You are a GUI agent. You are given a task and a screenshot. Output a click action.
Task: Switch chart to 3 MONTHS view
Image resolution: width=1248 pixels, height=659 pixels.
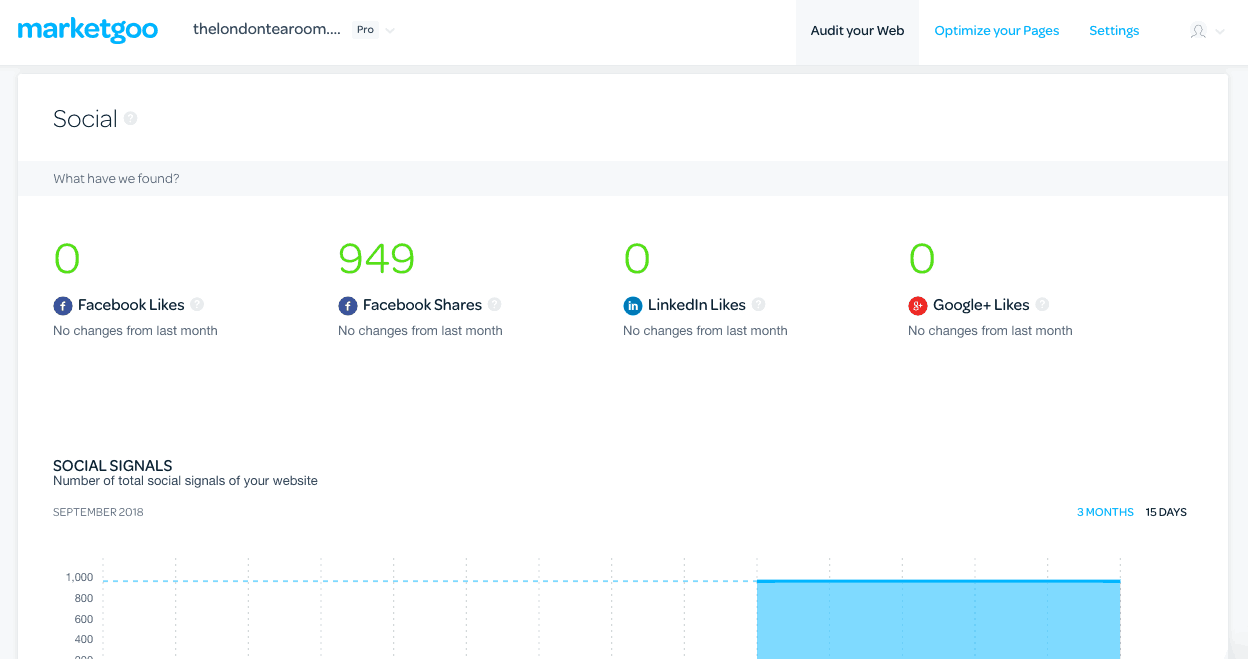(1105, 512)
